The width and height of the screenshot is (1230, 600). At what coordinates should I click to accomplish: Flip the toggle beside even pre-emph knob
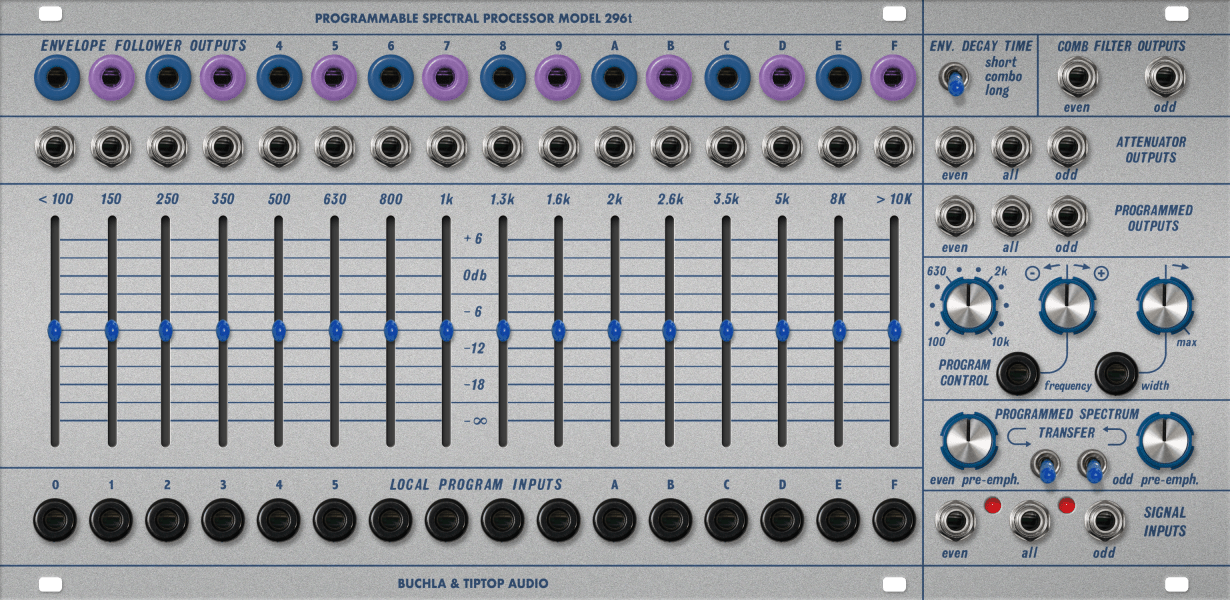(x=1049, y=466)
